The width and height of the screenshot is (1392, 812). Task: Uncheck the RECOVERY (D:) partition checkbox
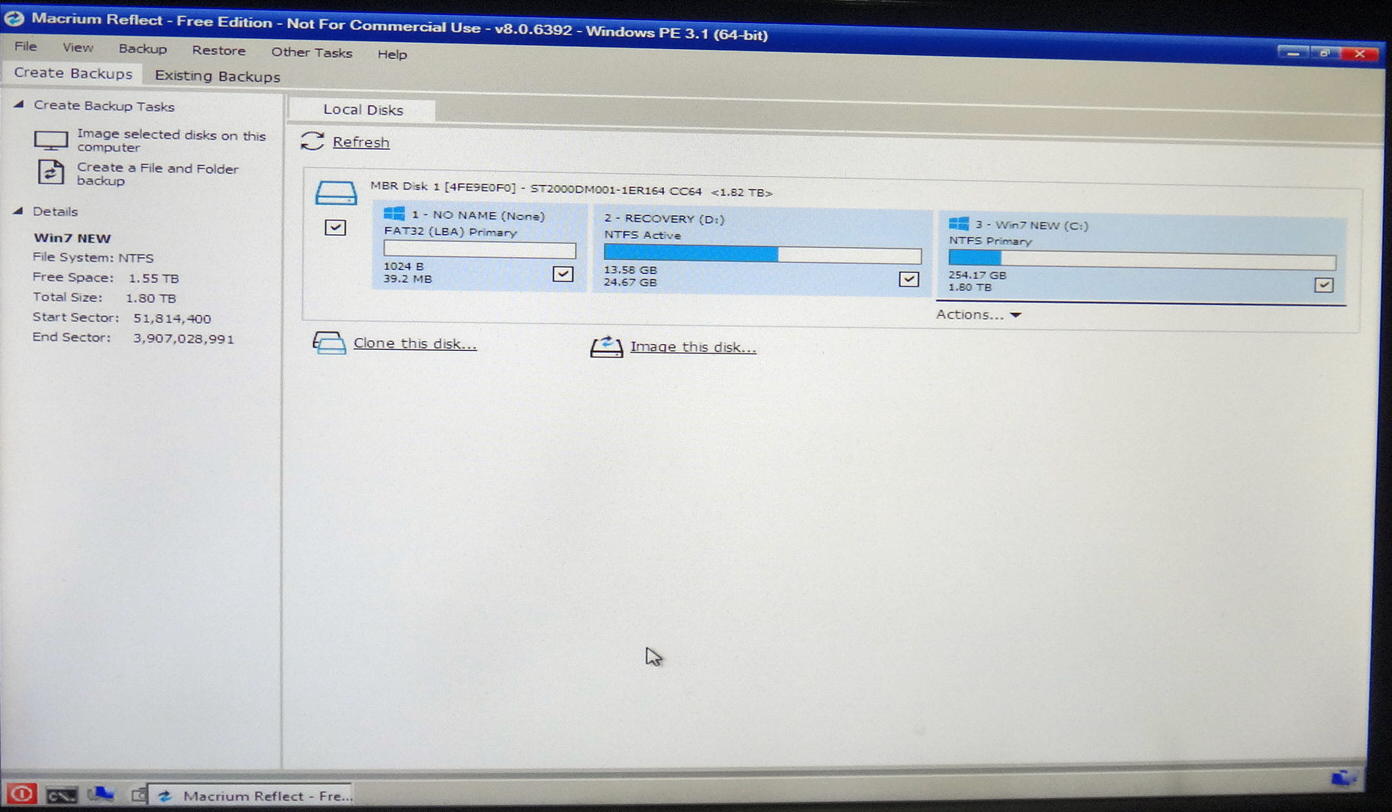(x=908, y=279)
